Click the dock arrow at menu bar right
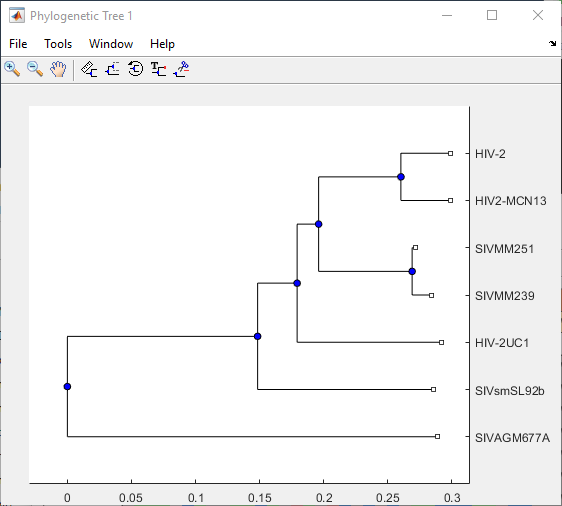The height and width of the screenshot is (506, 562). [x=552, y=44]
